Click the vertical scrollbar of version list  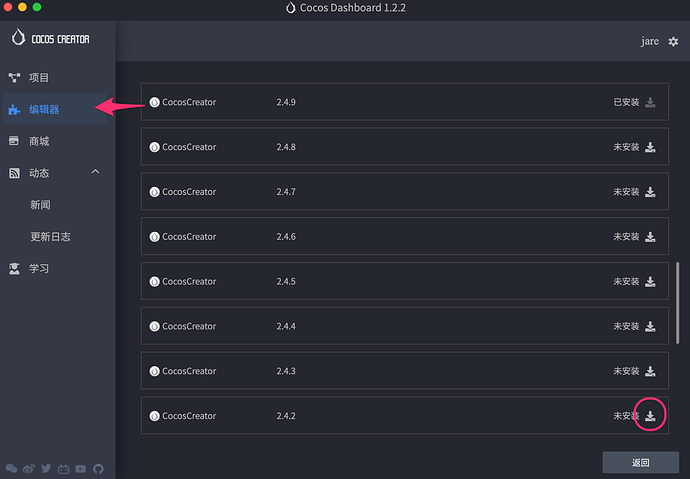pos(677,303)
